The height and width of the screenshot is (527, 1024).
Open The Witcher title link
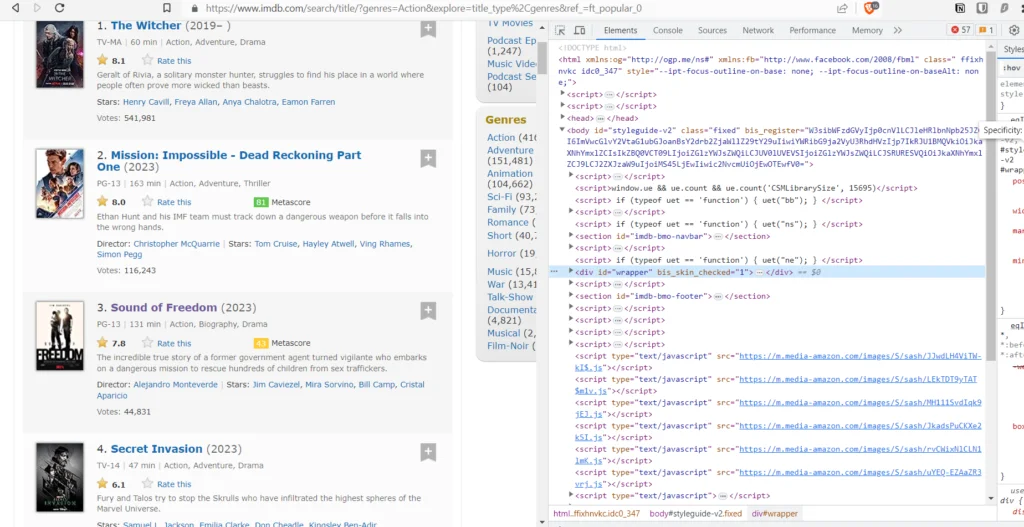click(x=146, y=25)
